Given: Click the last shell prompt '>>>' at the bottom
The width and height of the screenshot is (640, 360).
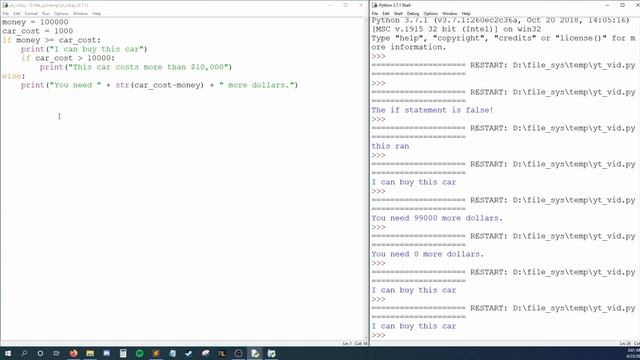Looking at the screenshot, I should 378,335.
